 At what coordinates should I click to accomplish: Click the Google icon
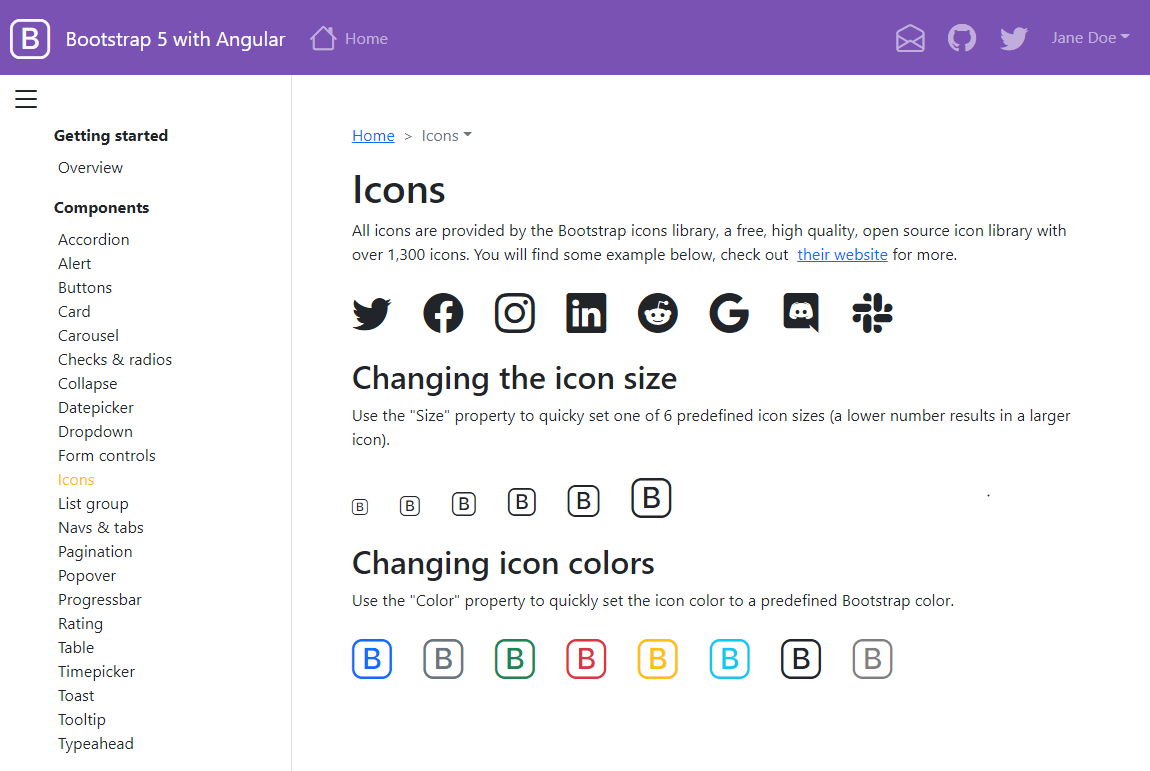(729, 313)
